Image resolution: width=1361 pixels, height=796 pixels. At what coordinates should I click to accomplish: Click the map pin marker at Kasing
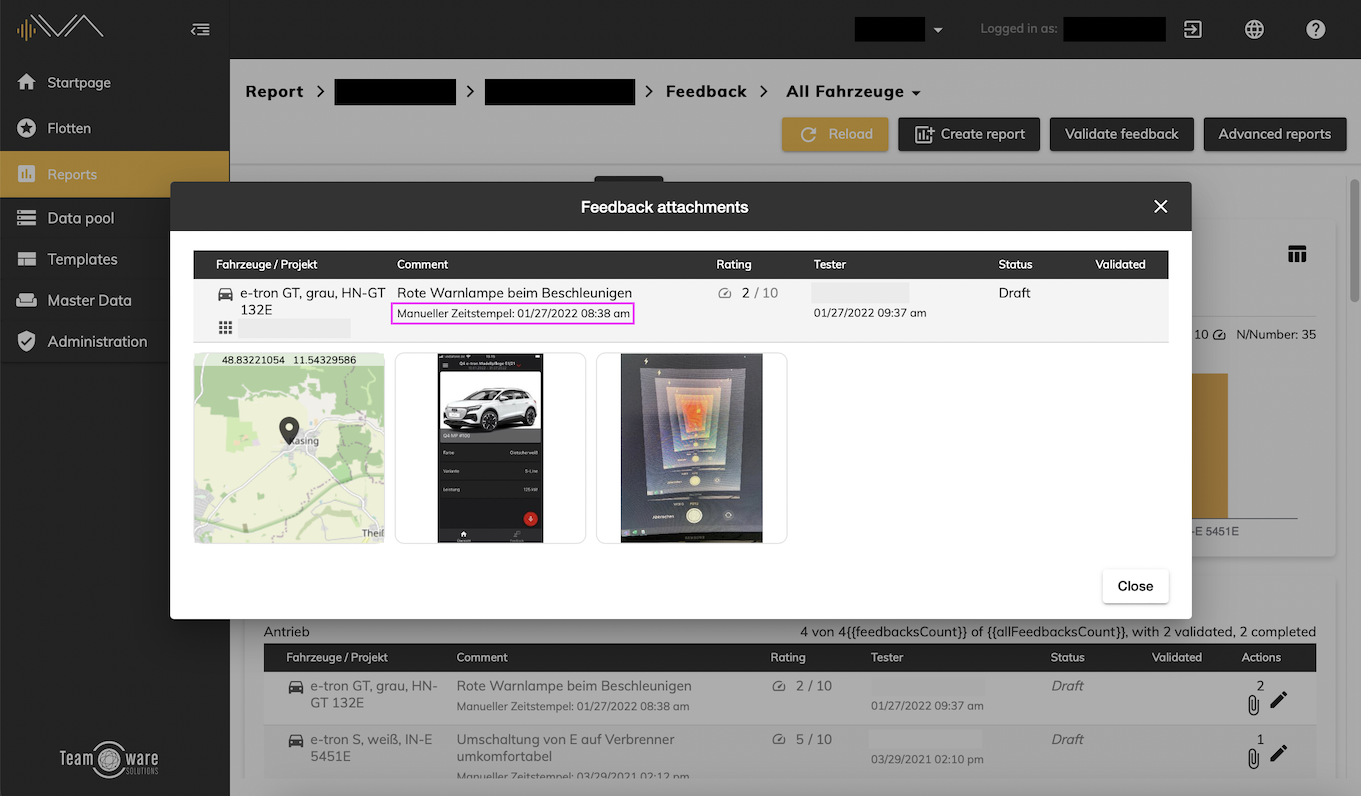pyautogui.click(x=289, y=431)
